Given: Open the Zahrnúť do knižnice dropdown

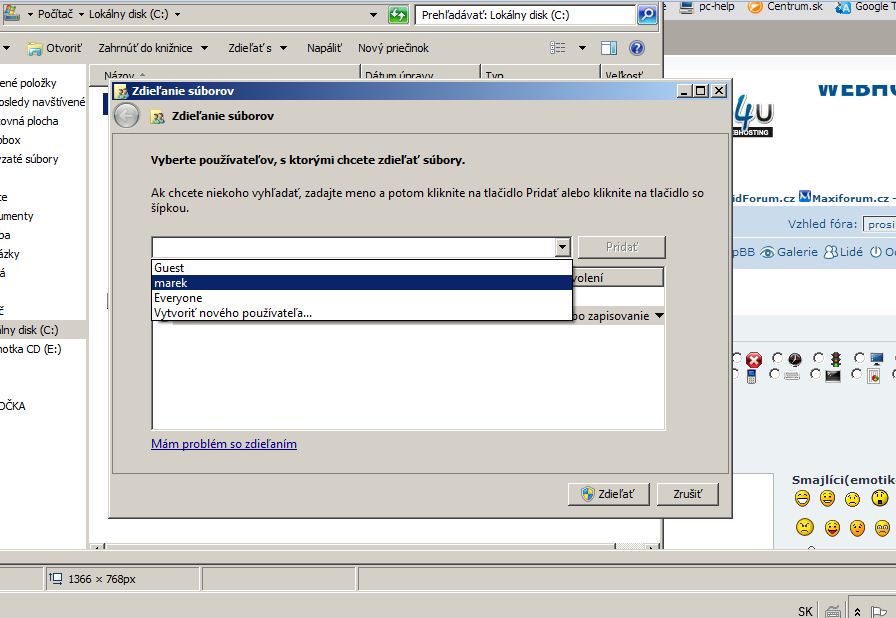Looking at the screenshot, I should pos(153,48).
